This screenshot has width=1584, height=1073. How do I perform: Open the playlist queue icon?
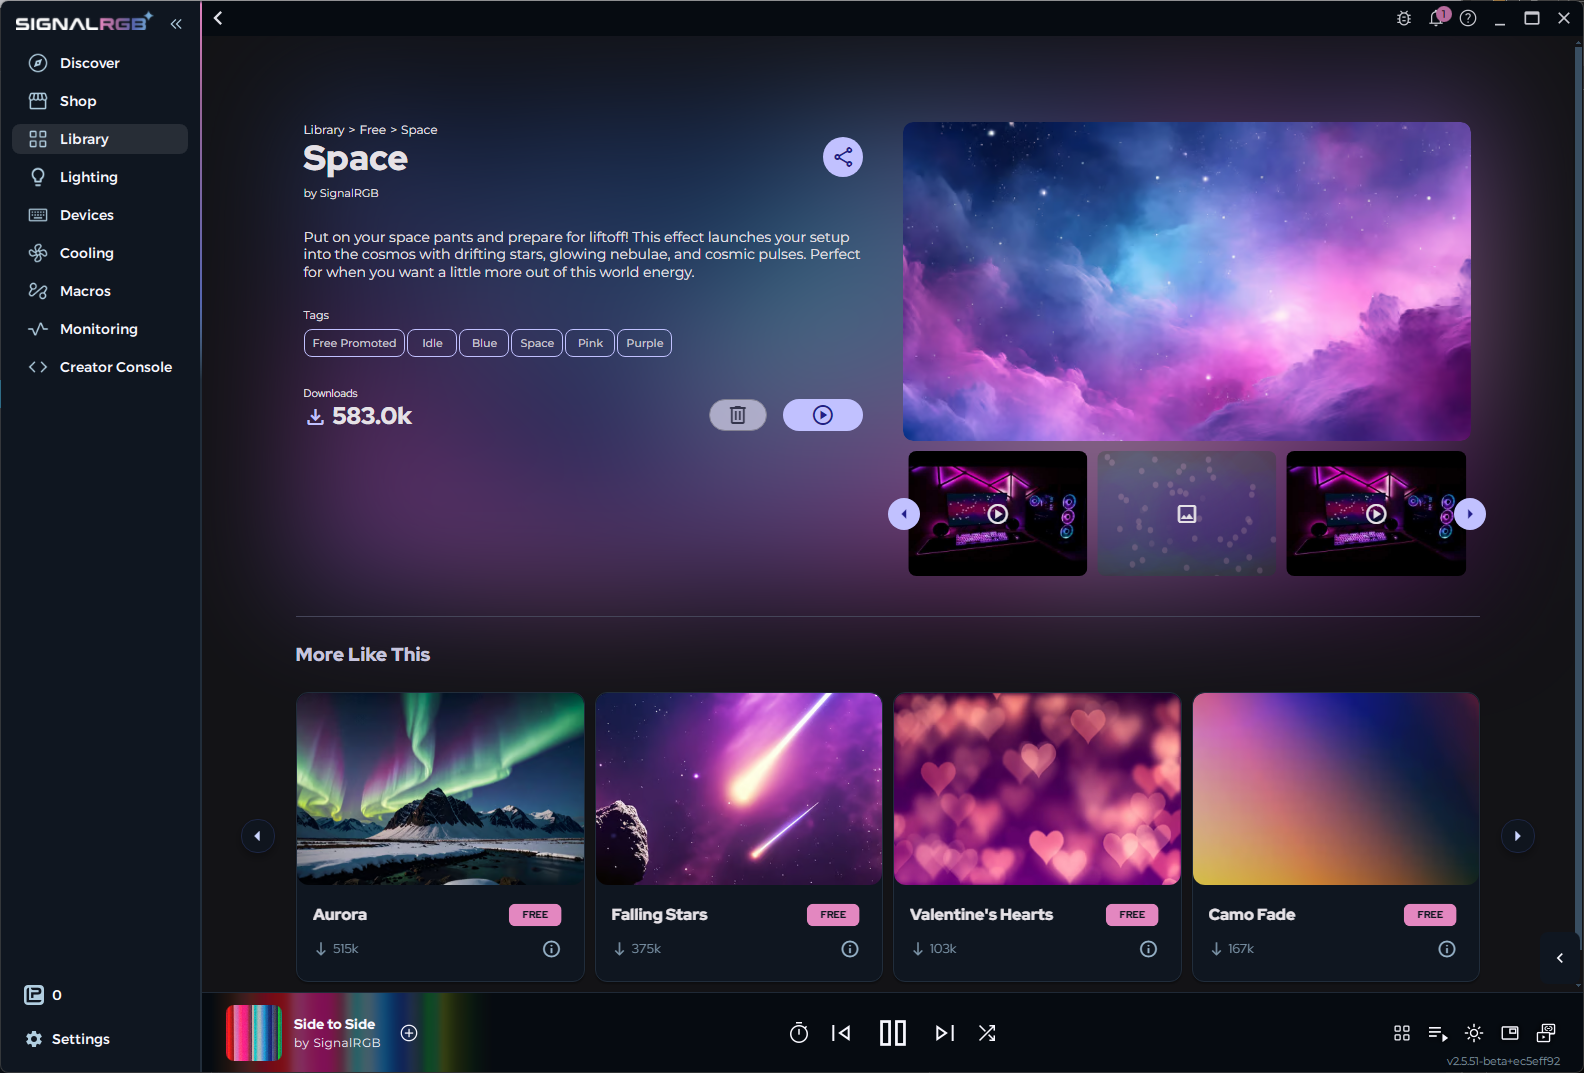point(1438,1033)
